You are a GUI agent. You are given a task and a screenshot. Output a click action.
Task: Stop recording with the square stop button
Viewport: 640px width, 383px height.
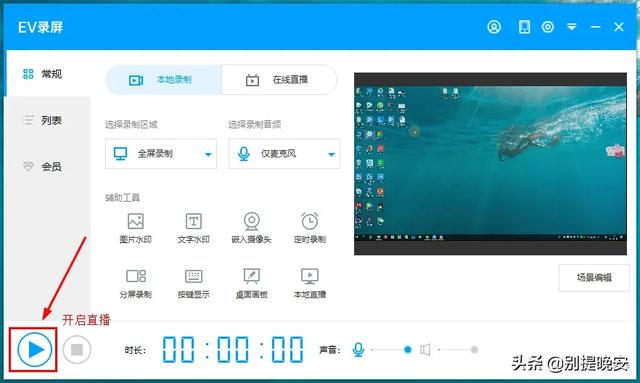(77, 350)
